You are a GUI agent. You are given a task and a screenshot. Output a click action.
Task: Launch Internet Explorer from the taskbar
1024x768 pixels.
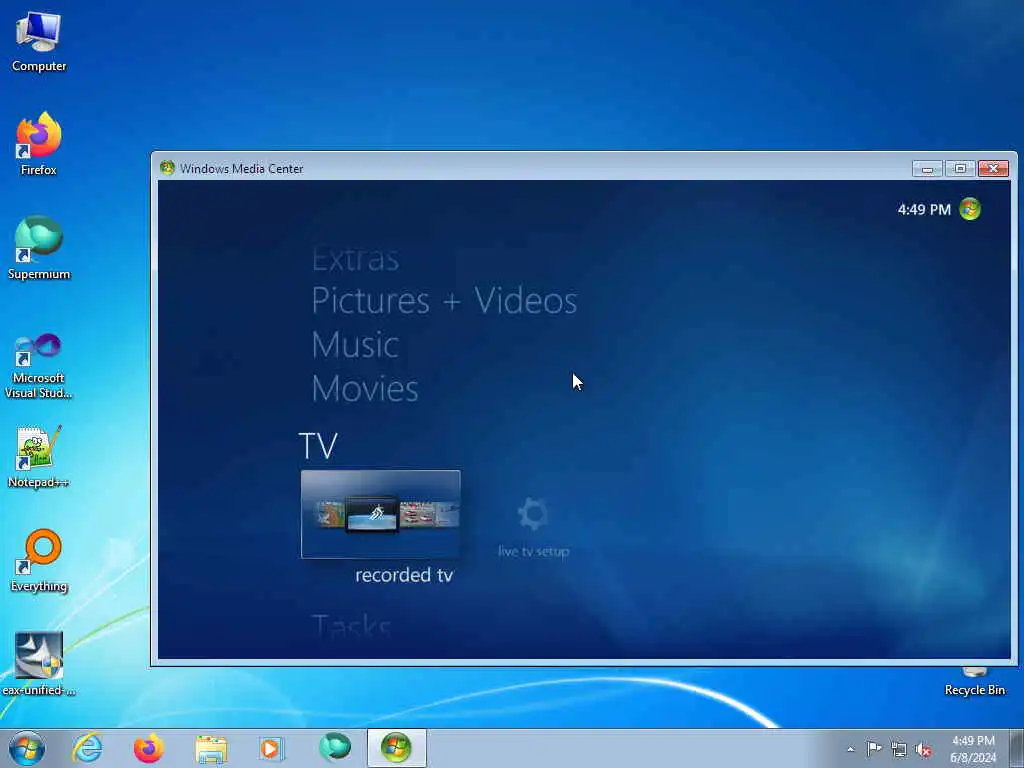[x=88, y=748]
